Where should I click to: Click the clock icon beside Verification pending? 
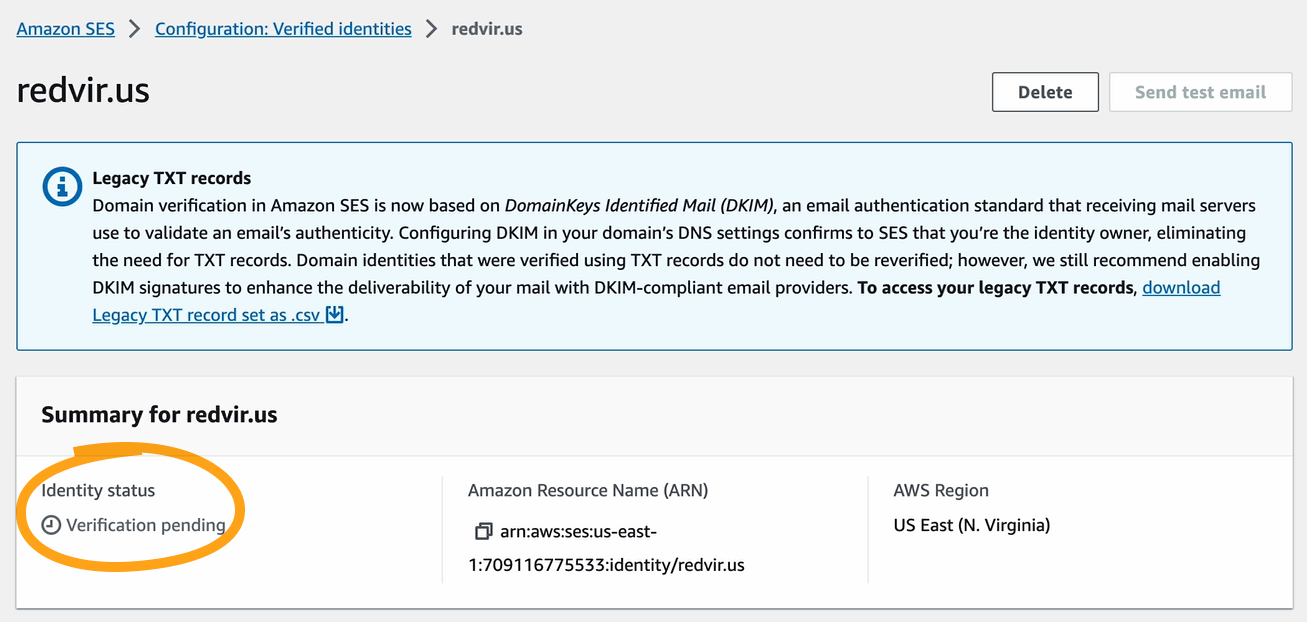click(x=51, y=525)
